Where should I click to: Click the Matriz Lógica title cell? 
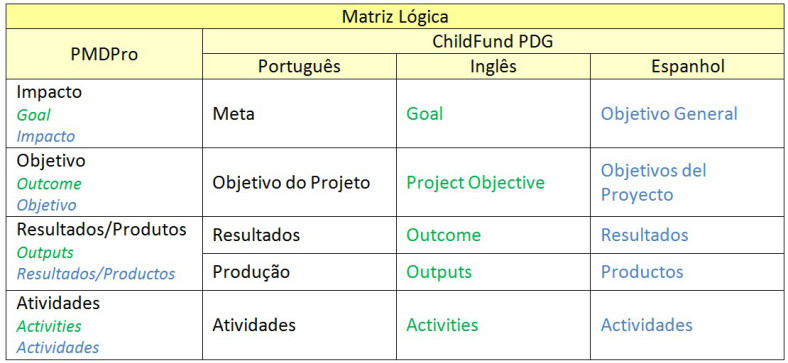(395, 17)
